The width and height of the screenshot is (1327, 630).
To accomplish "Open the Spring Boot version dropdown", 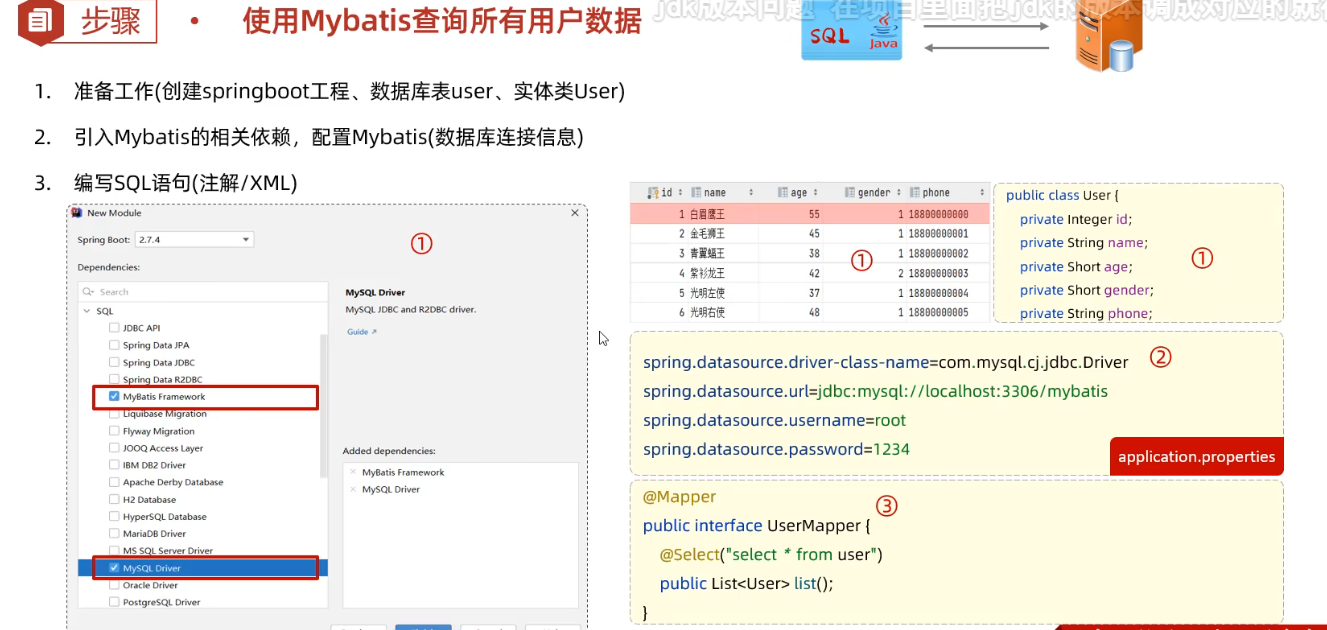I will point(246,240).
